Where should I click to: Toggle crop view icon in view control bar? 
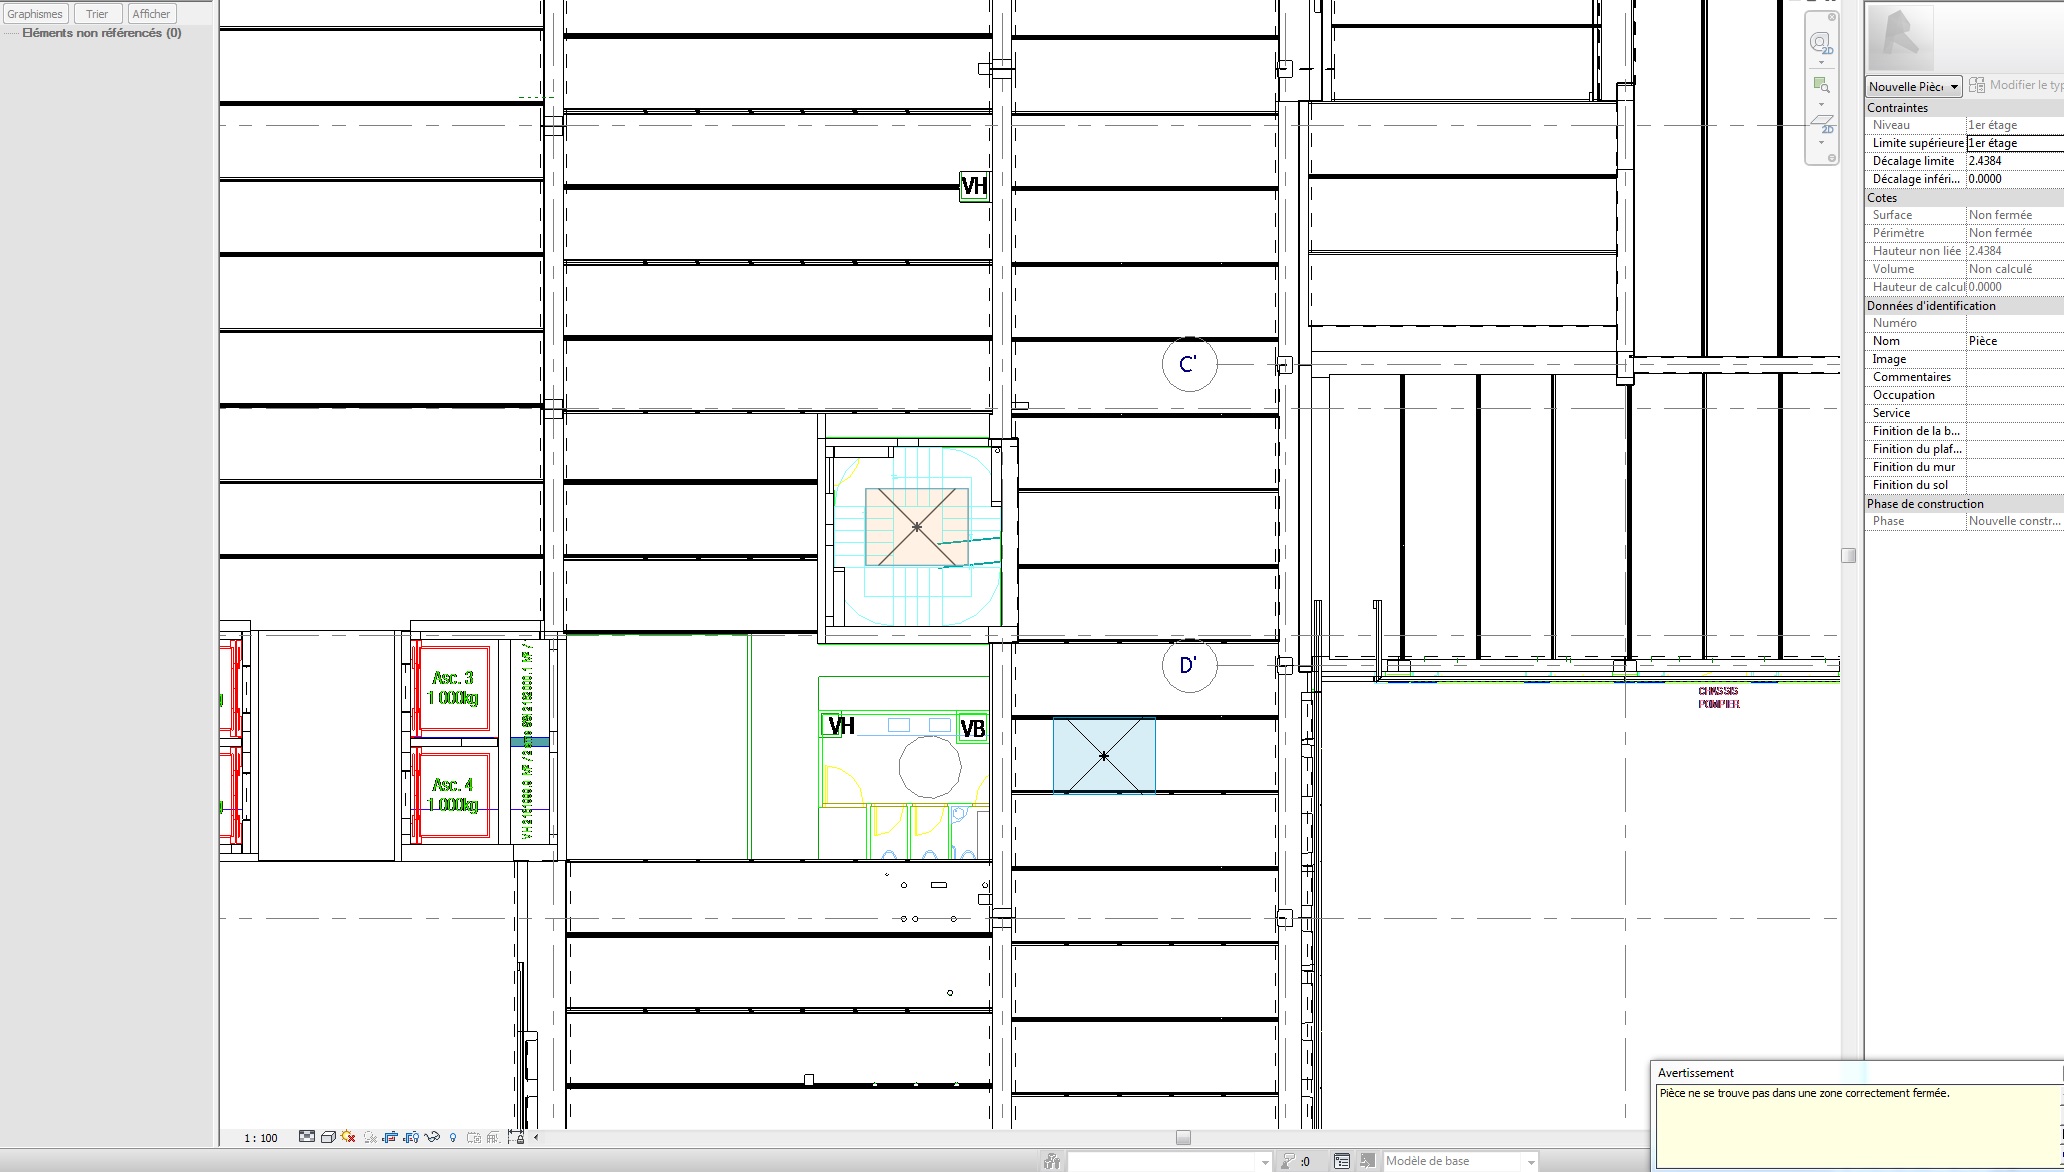390,1137
